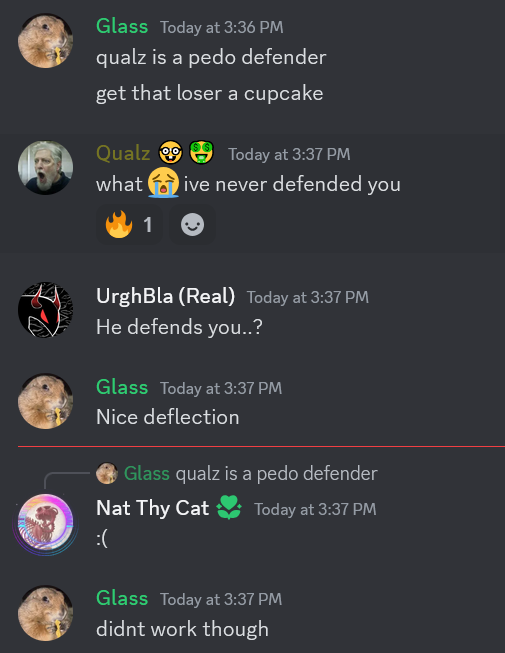Click the Glass username above 'didnt work though'
The image size is (505, 653).
pyautogui.click(x=122, y=598)
